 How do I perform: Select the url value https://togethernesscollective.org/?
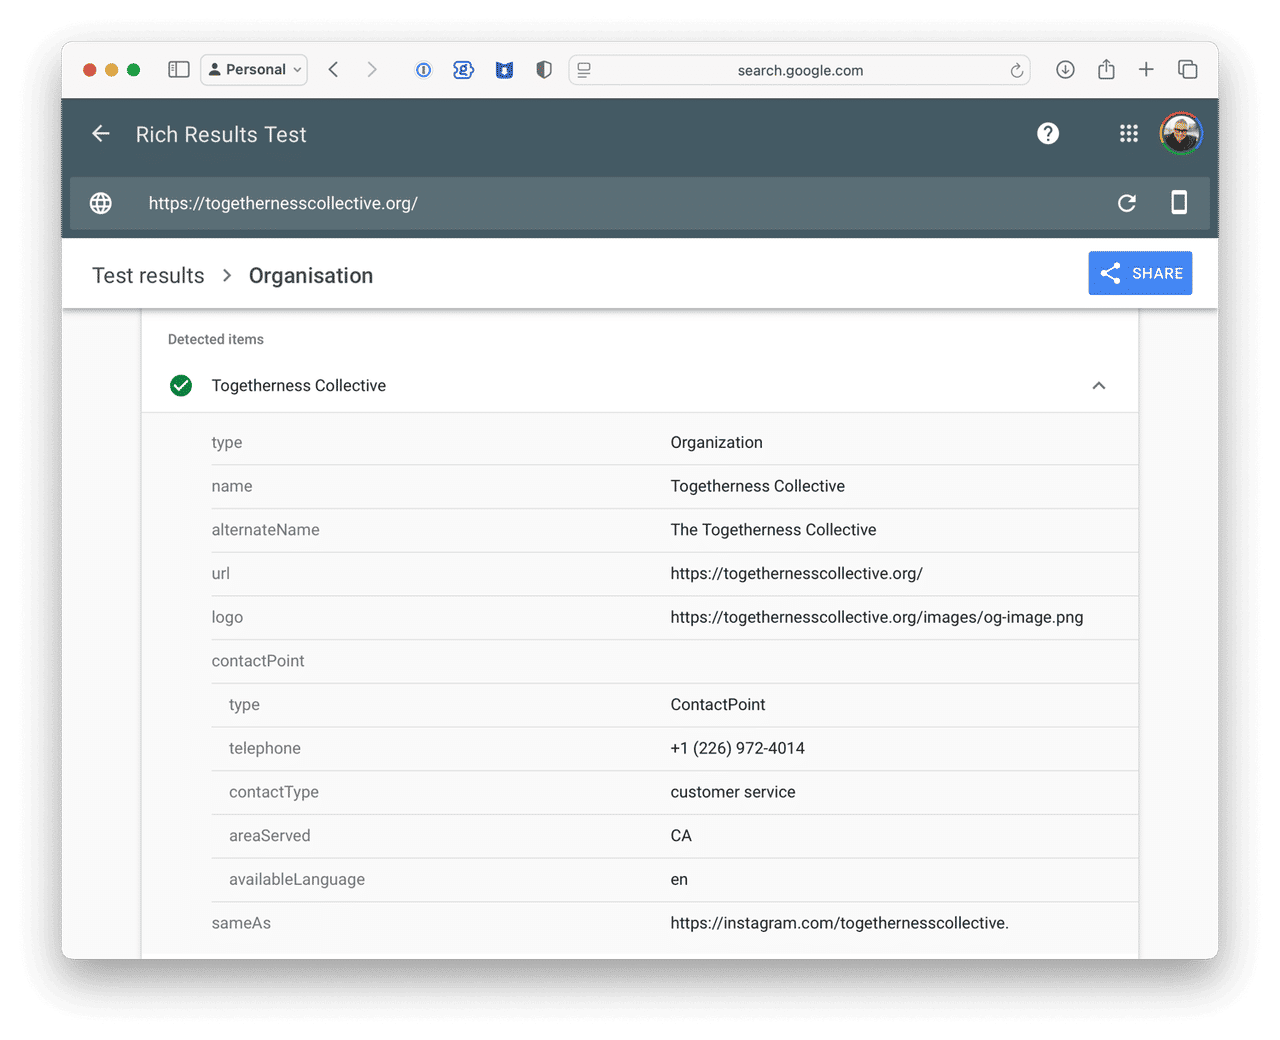[796, 574]
